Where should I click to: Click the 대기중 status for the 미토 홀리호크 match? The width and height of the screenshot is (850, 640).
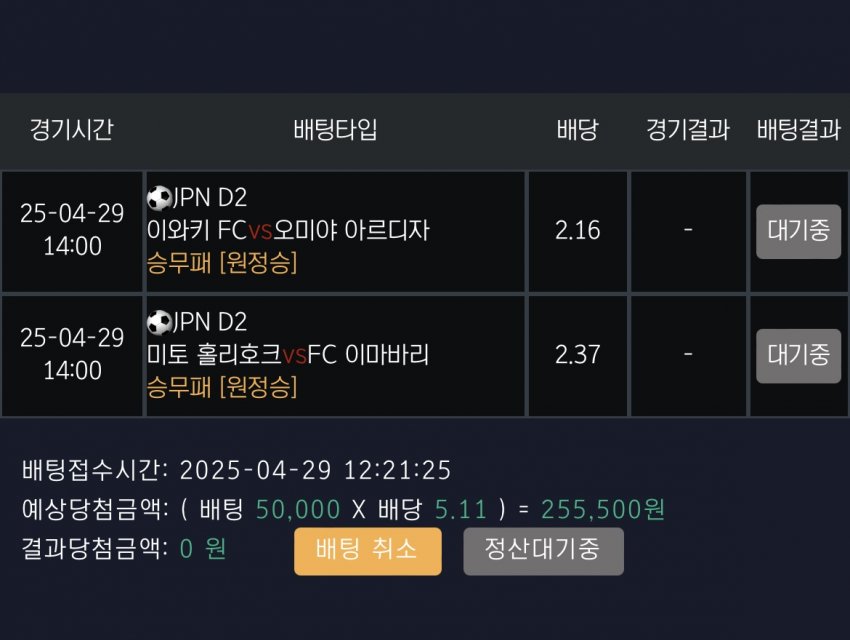pyautogui.click(x=798, y=355)
